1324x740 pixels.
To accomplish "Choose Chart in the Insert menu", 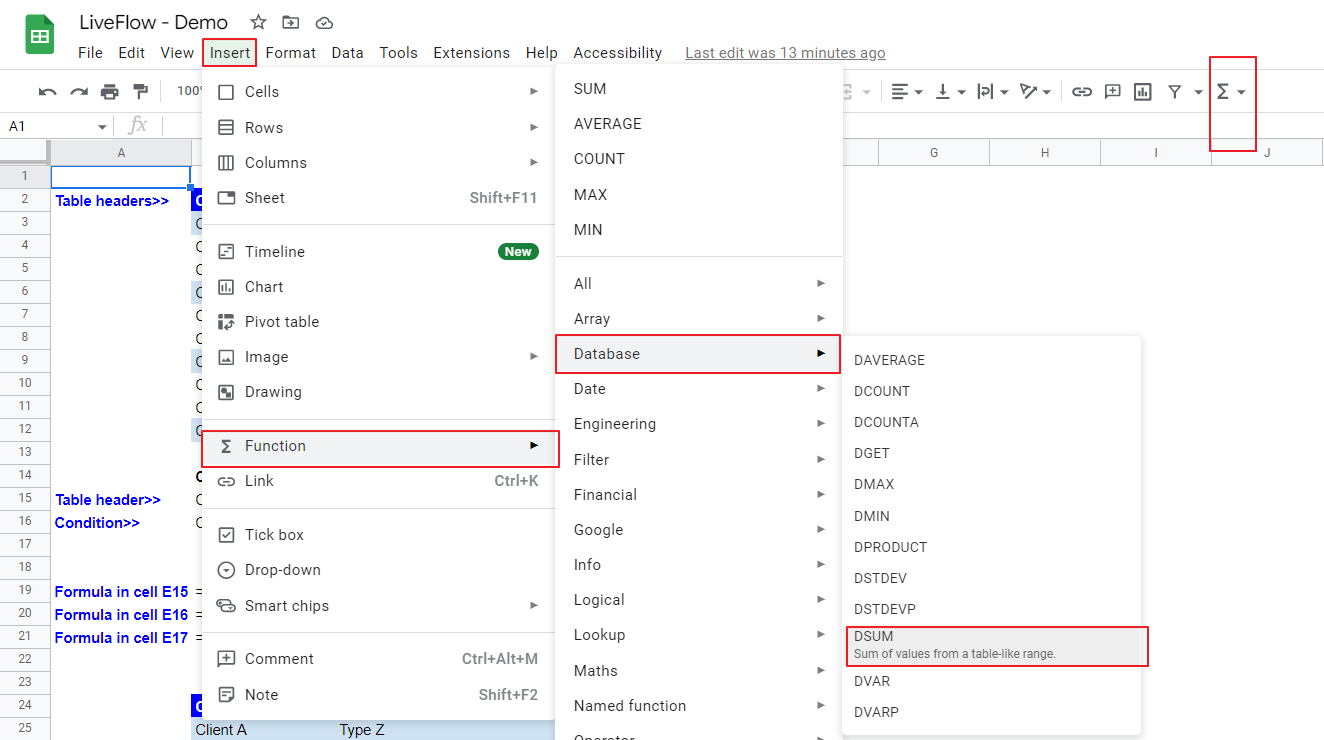I will click(378, 287).
